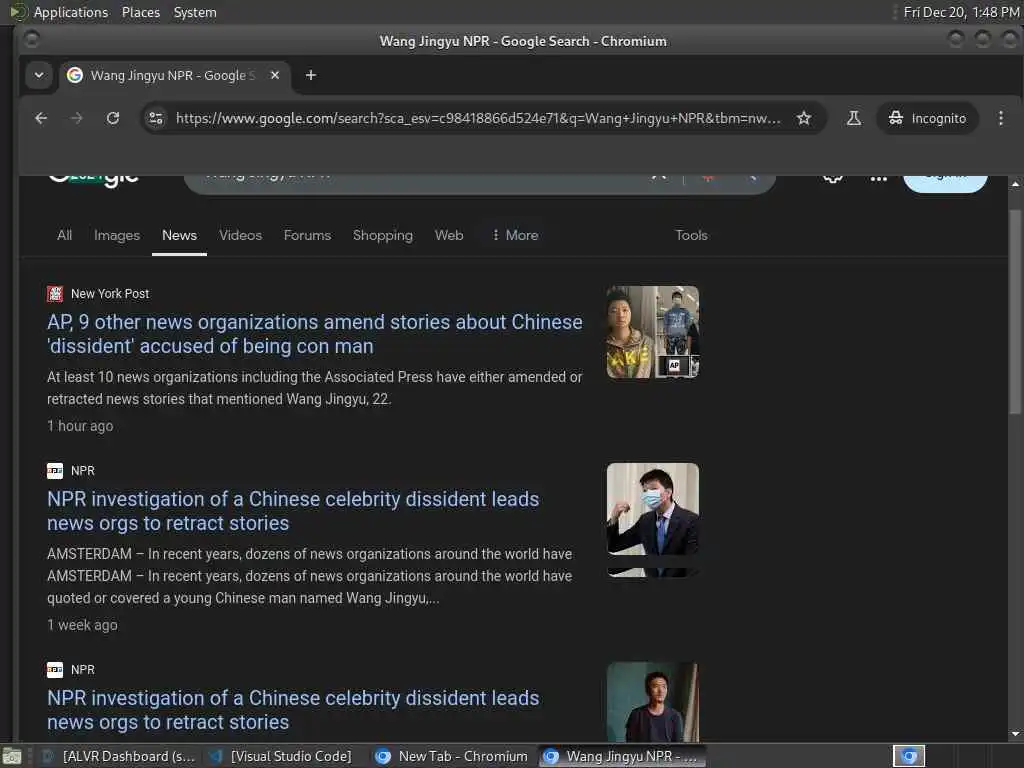Viewport: 1024px width, 768px height.
Task: Click the show desktop icon in taskbar
Action: point(12,756)
